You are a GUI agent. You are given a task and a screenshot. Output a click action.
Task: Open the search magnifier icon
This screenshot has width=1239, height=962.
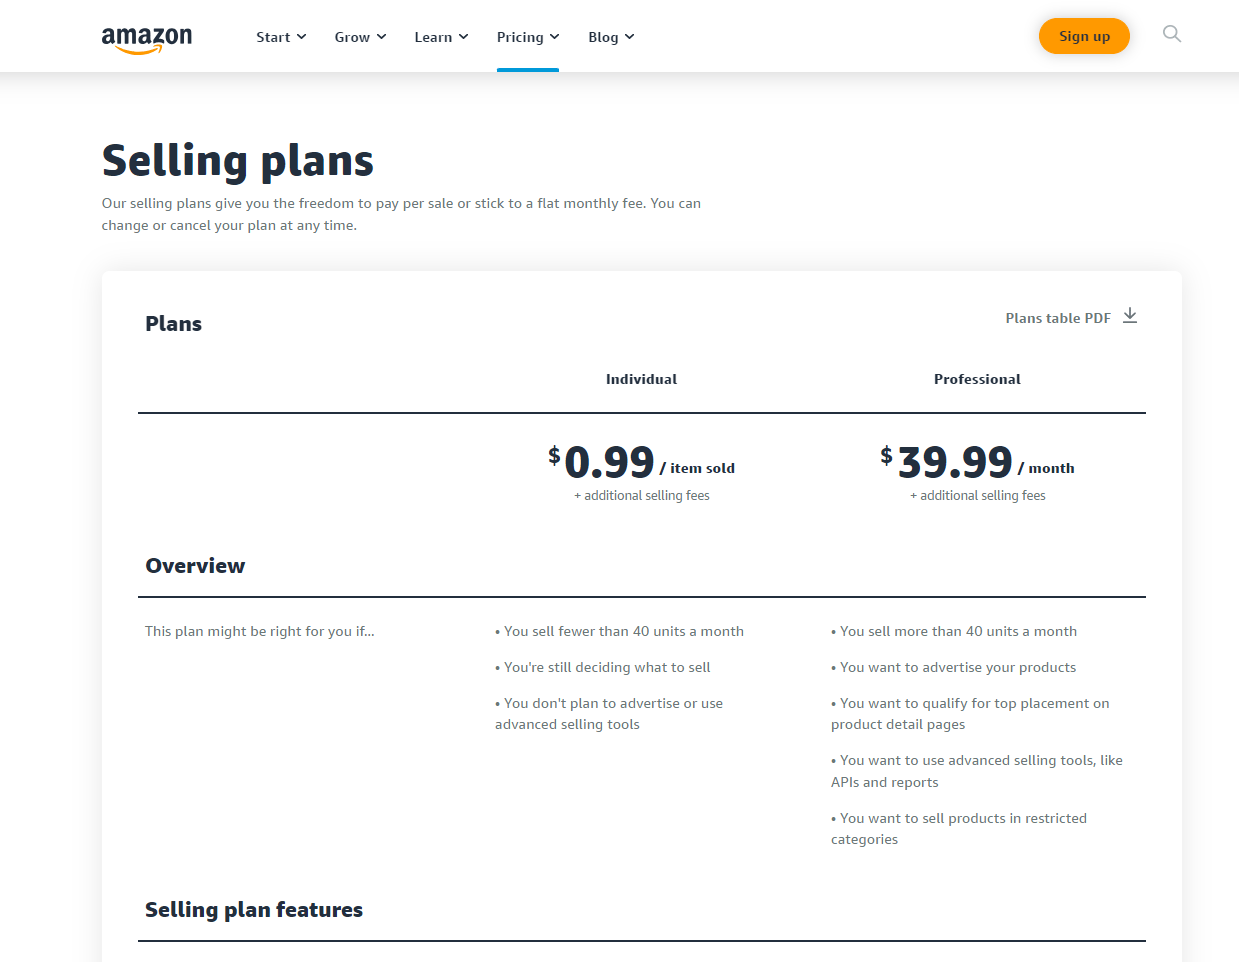click(1172, 35)
